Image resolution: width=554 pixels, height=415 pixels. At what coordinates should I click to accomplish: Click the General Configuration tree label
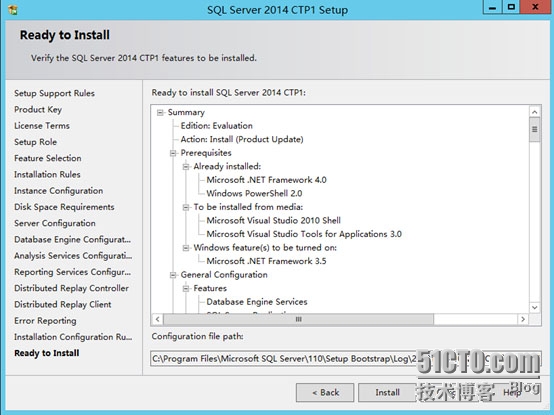tap(224, 275)
